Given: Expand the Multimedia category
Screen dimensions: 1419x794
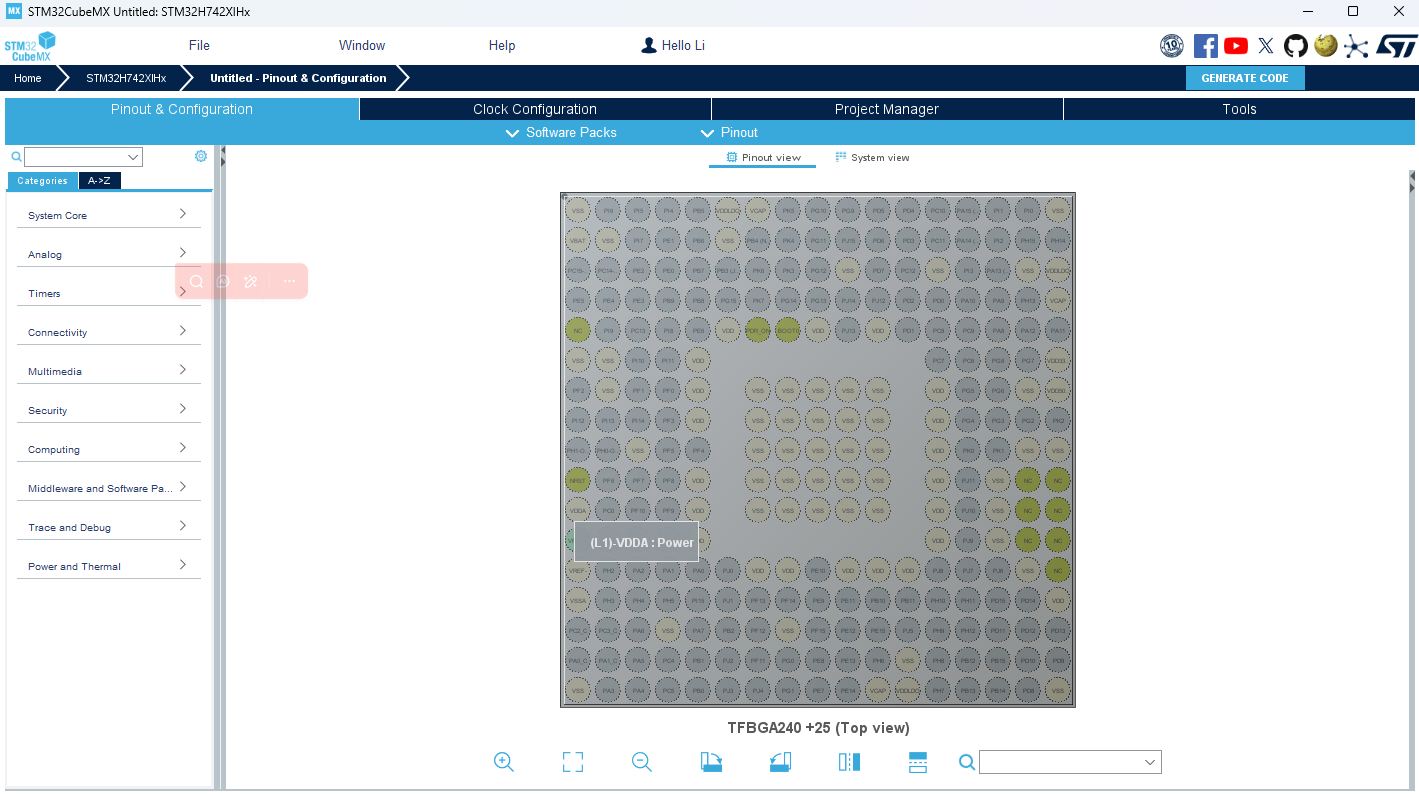Looking at the screenshot, I should (x=108, y=371).
